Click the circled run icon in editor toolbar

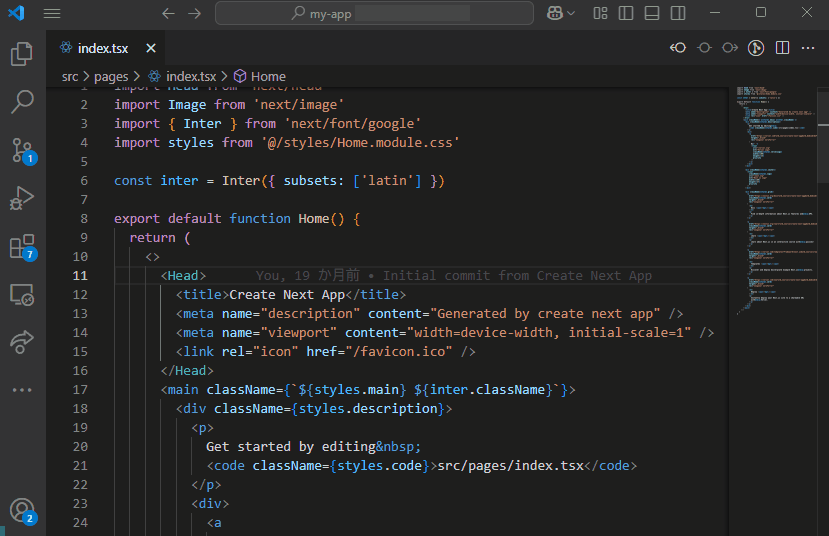point(756,48)
